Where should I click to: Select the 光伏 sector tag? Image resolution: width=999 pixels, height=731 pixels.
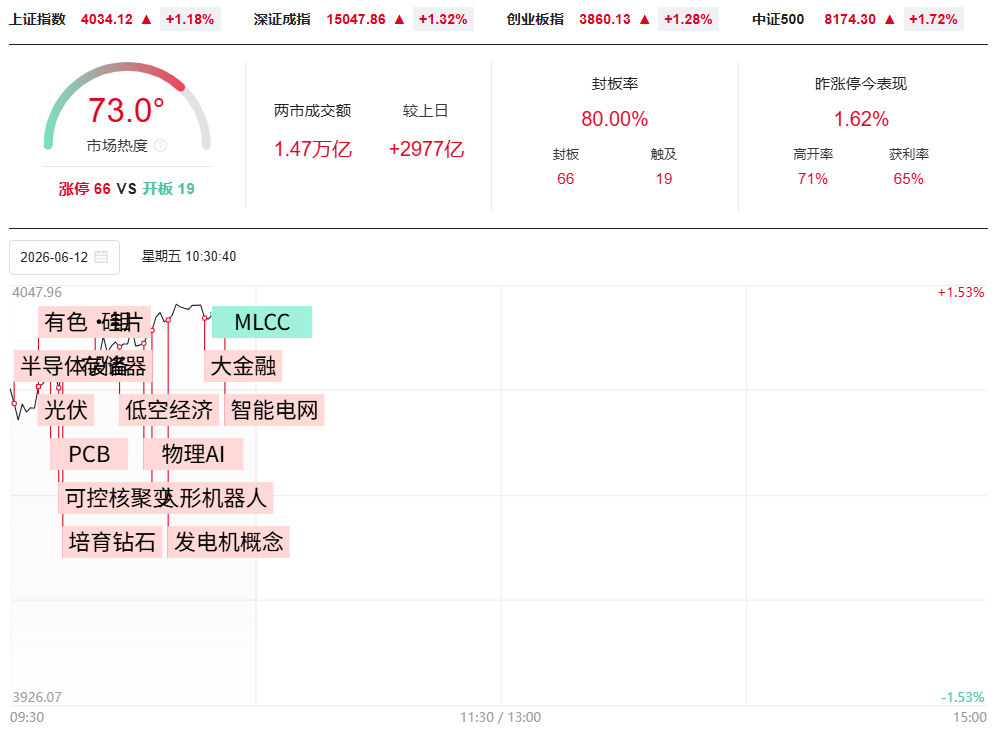(66, 410)
